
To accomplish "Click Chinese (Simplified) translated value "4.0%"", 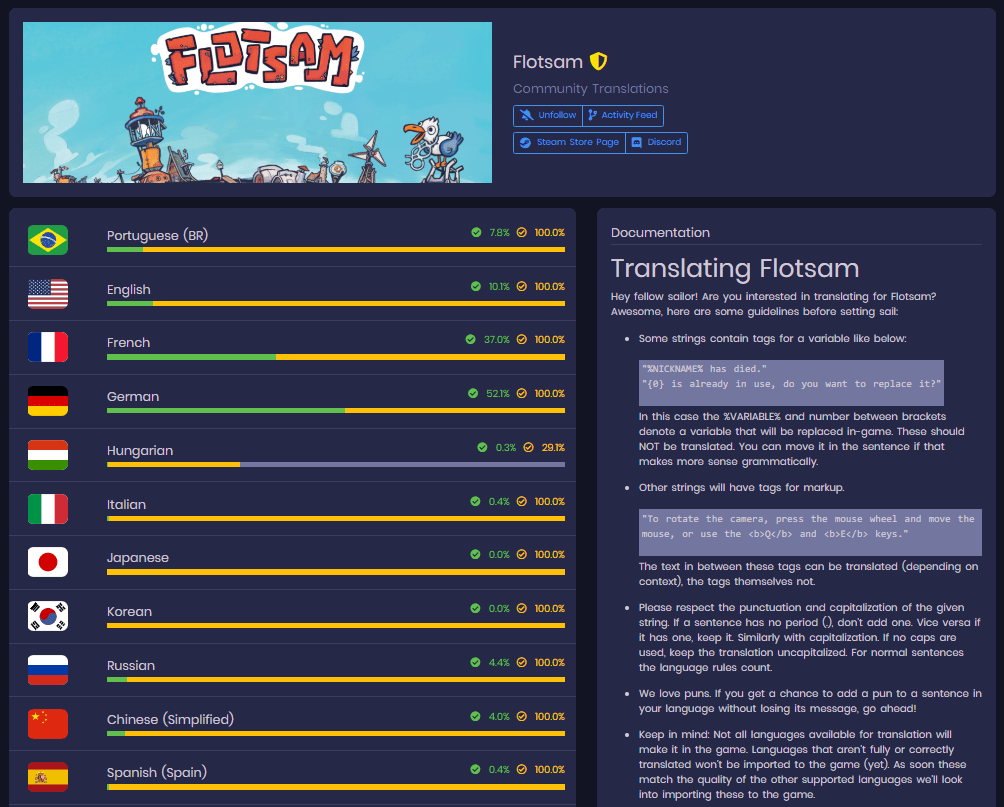I will pyautogui.click(x=499, y=716).
